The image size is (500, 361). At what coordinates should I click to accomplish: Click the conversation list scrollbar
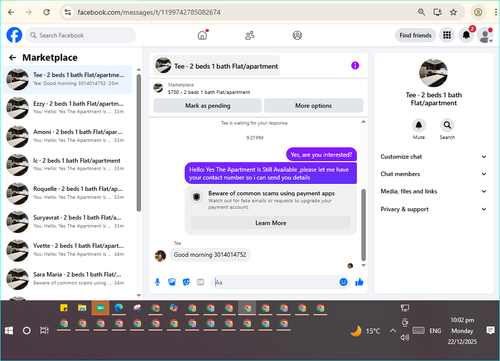(x=139, y=143)
